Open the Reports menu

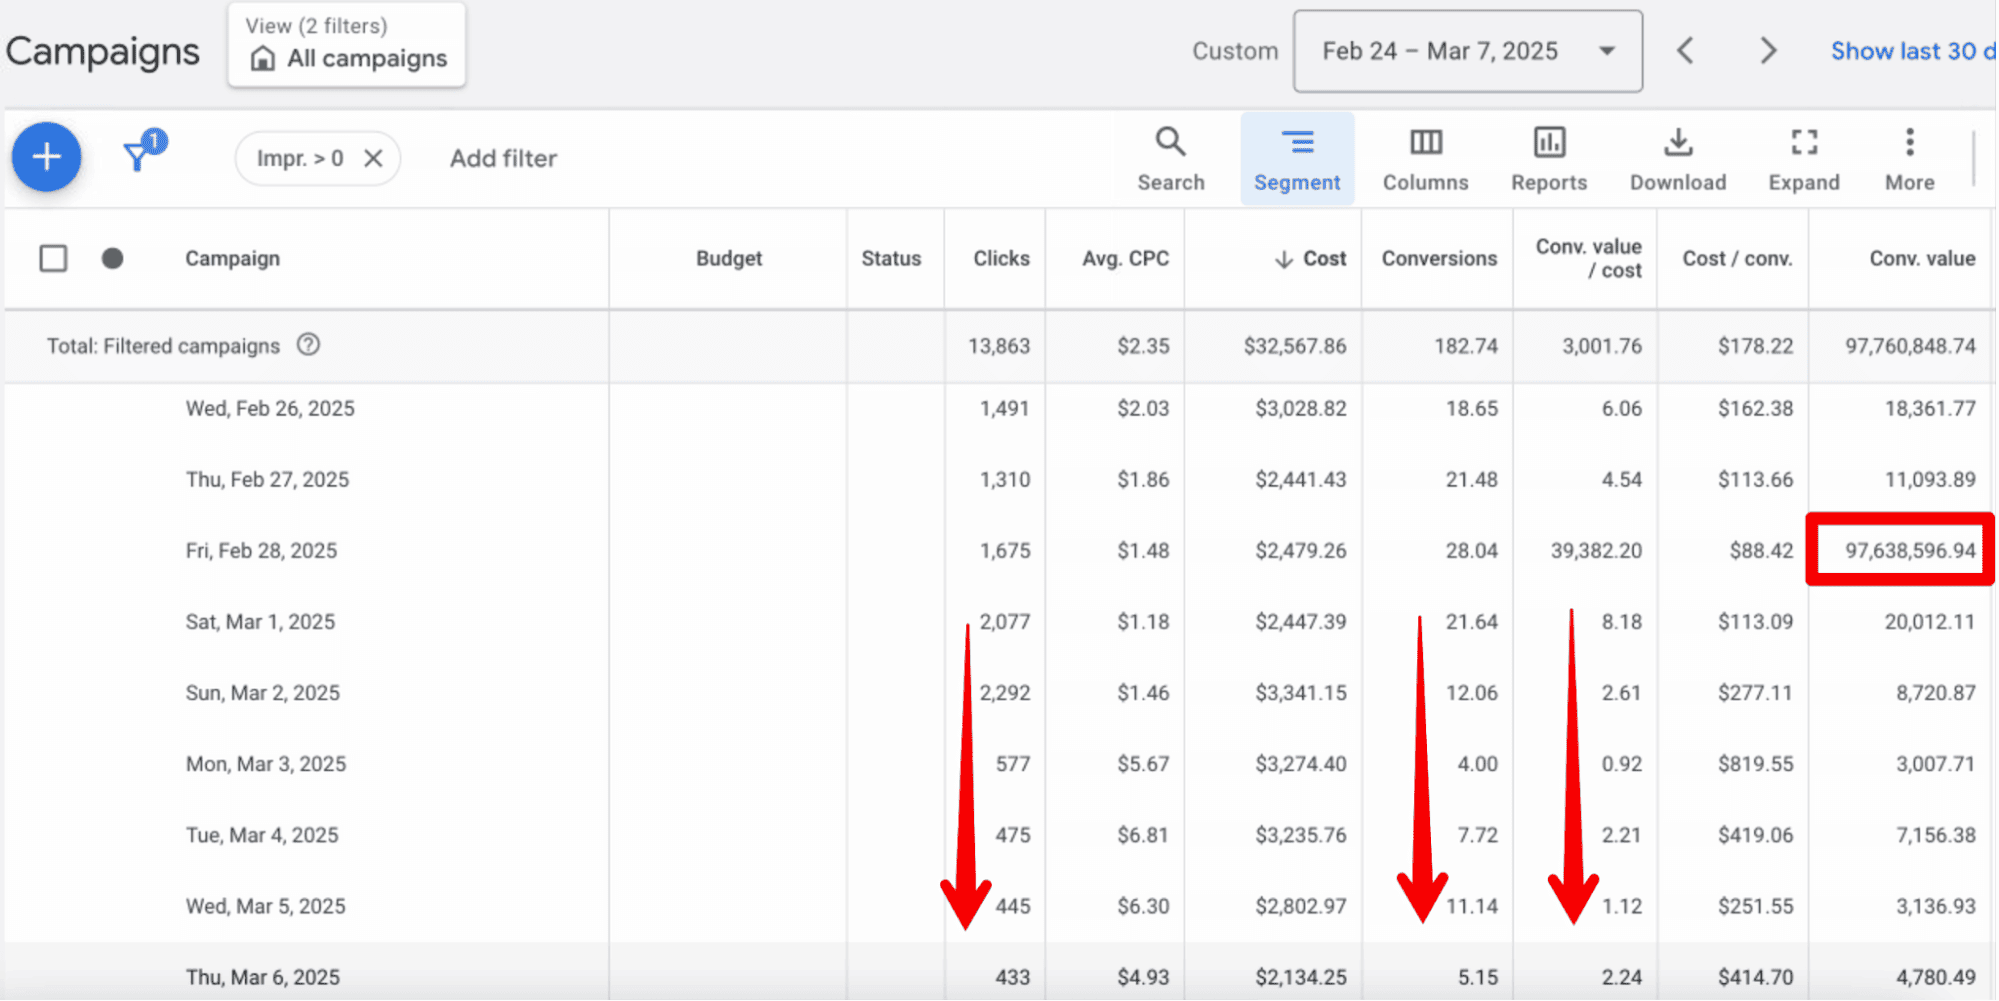click(x=1549, y=159)
